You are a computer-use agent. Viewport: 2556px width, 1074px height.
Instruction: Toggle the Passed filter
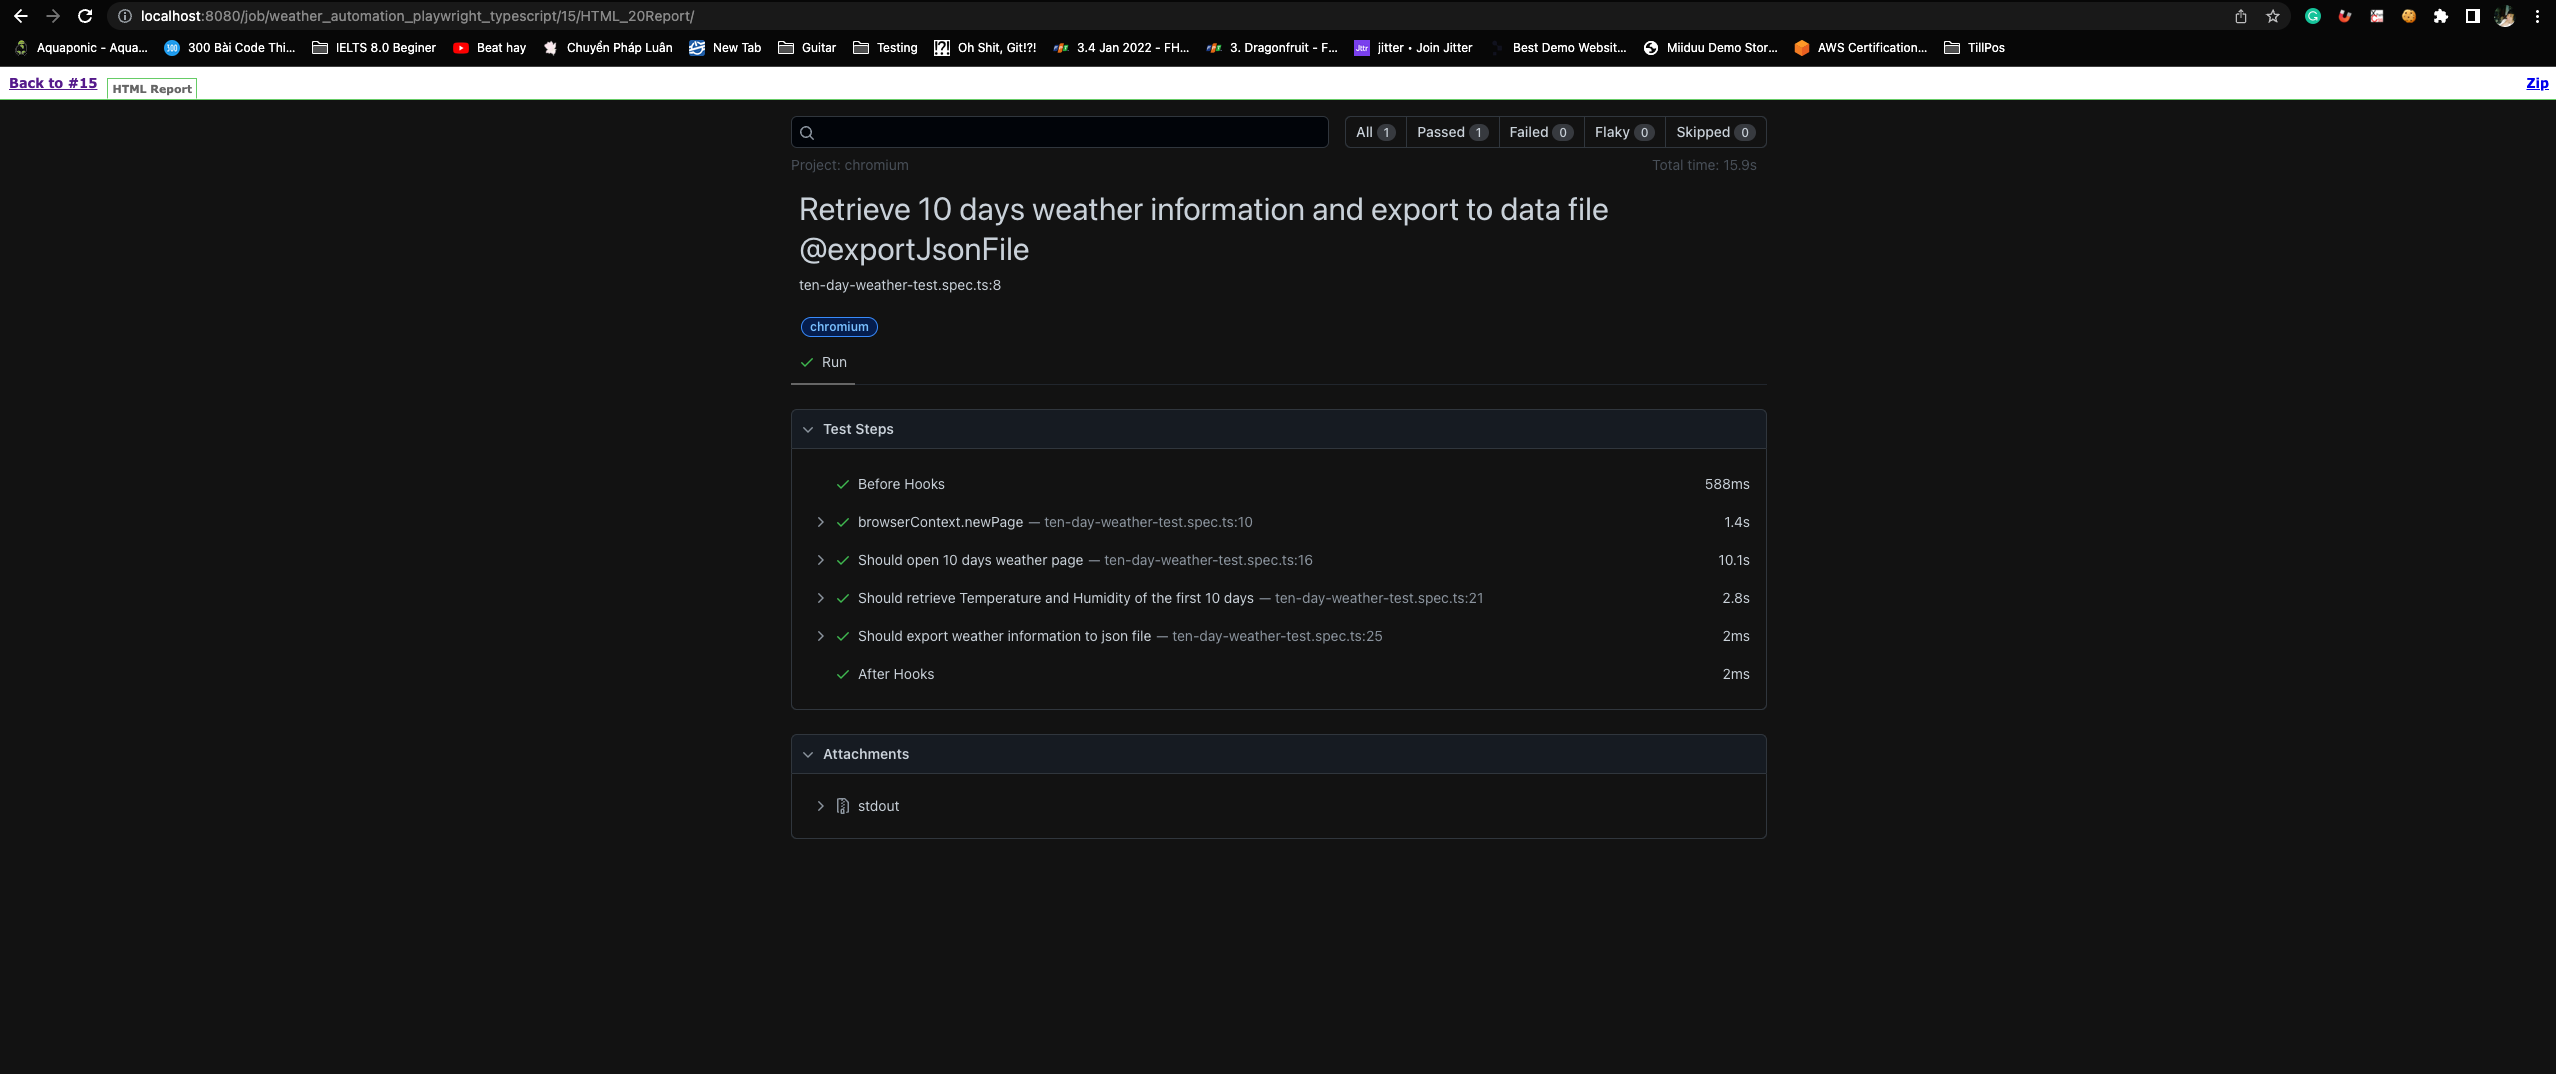(x=1451, y=132)
